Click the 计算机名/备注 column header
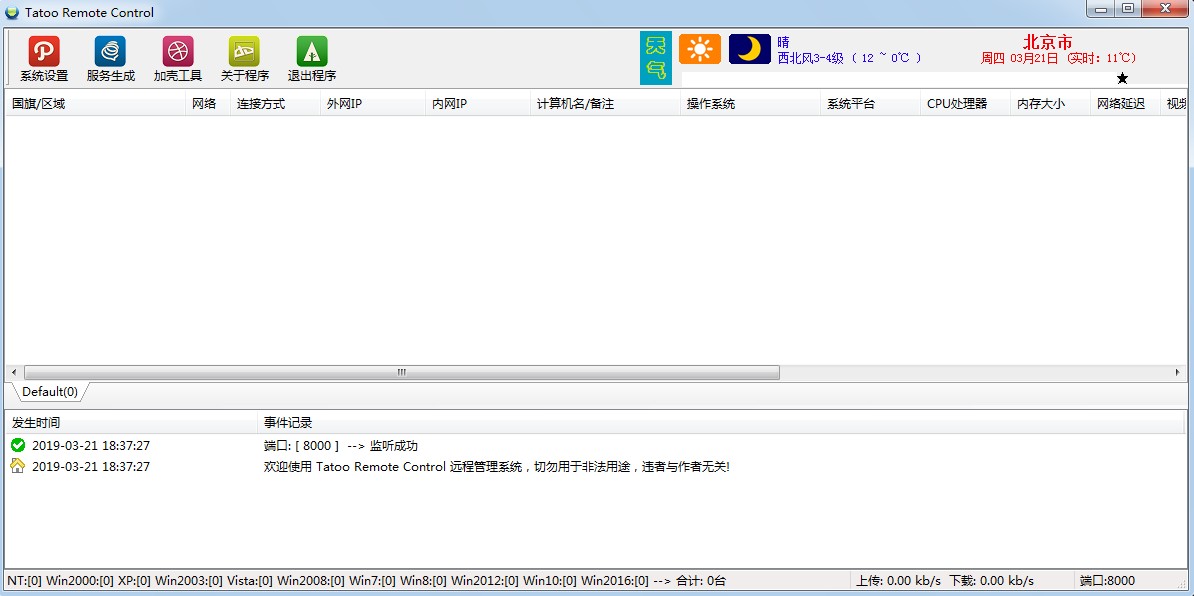Image resolution: width=1194 pixels, height=596 pixels. pyautogui.click(x=605, y=104)
